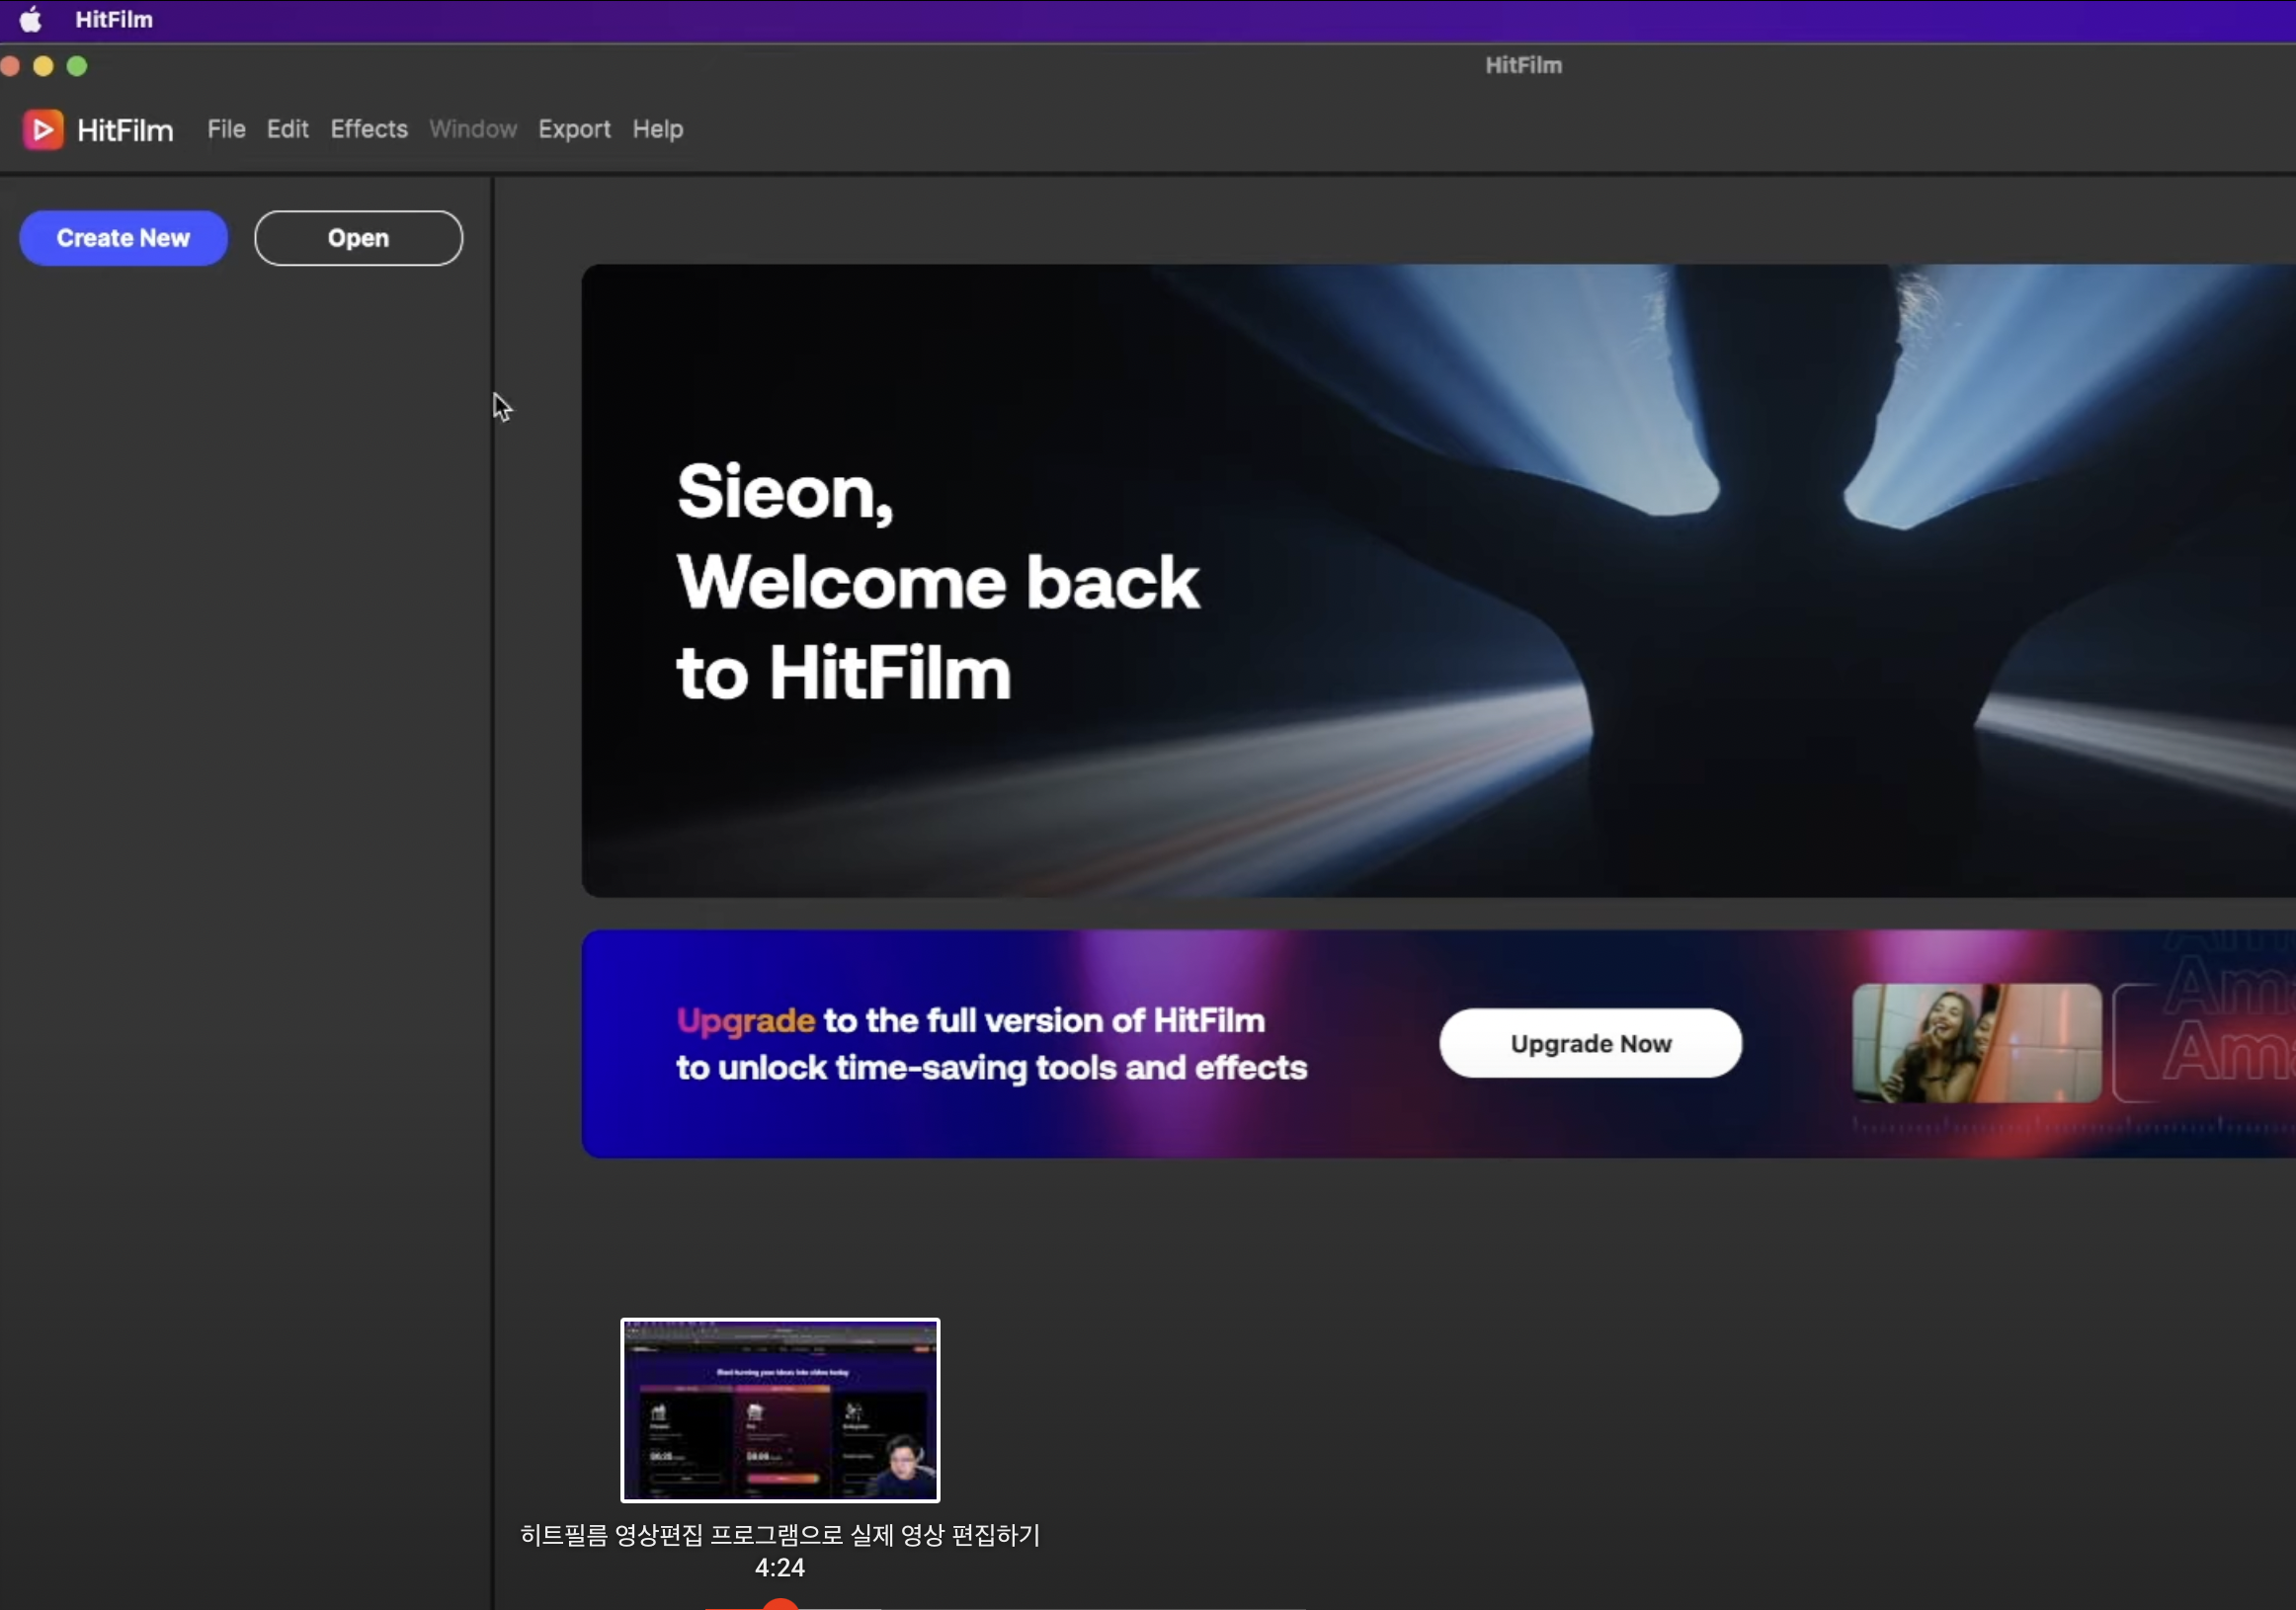Open the HitFilm macOS app menu
The height and width of the screenshot is (1610, 2296).
[114, 19]
